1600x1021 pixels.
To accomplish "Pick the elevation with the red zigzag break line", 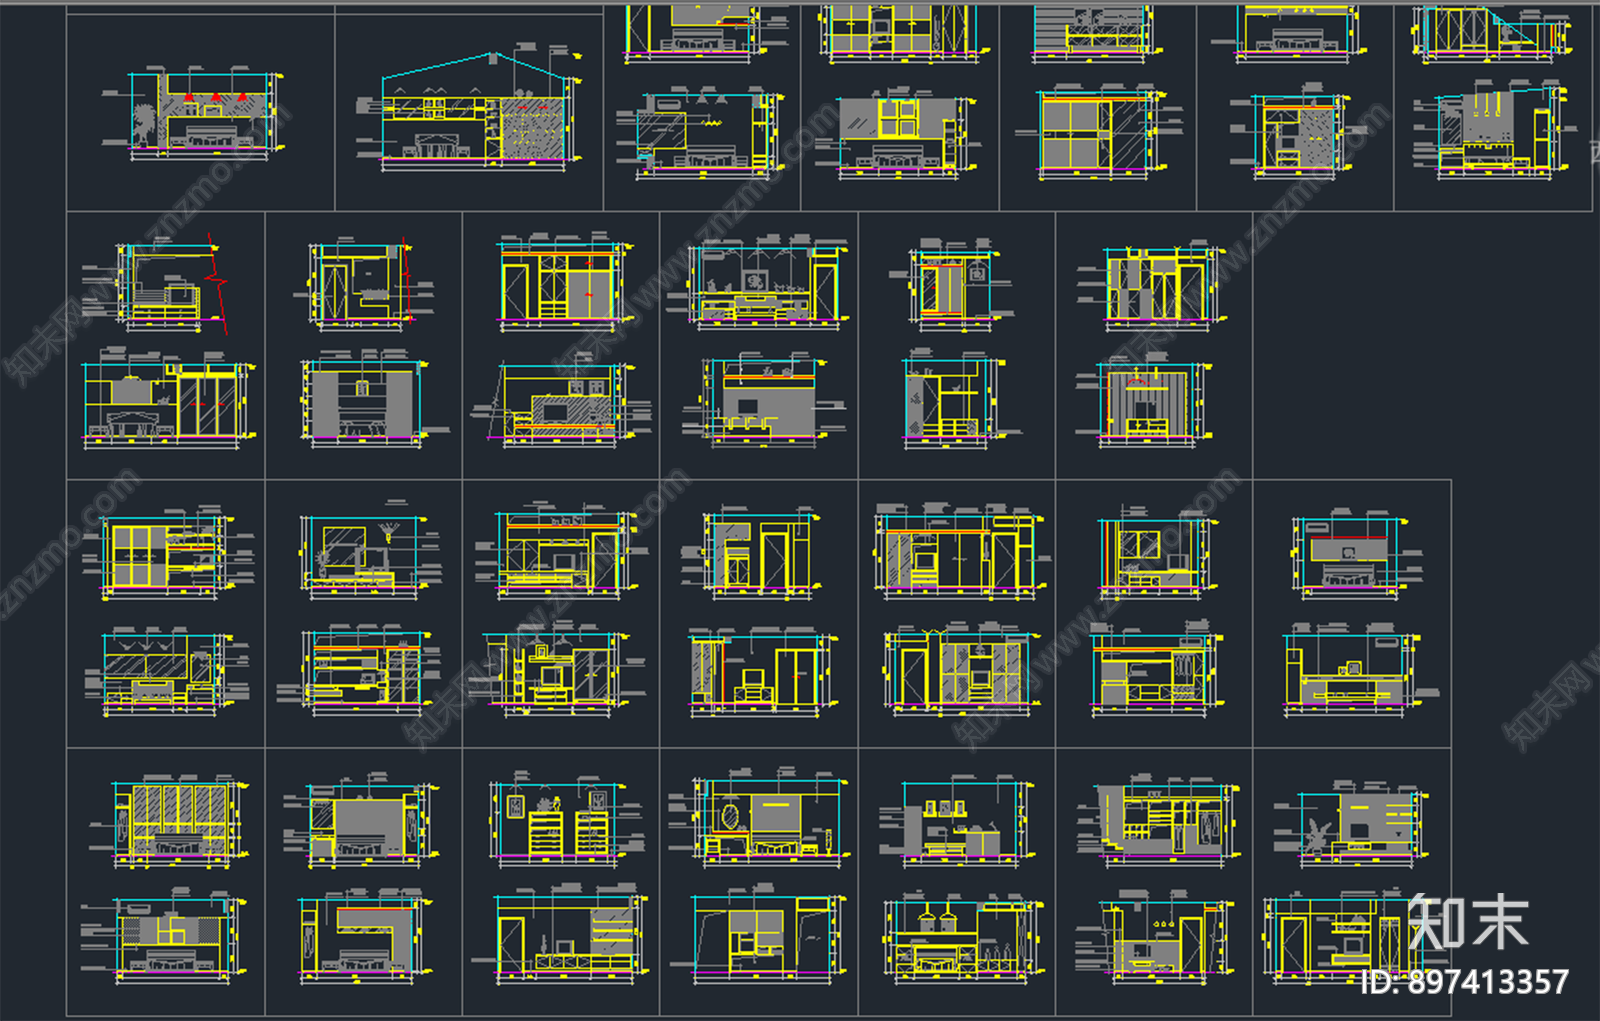I will click(157, 283).
